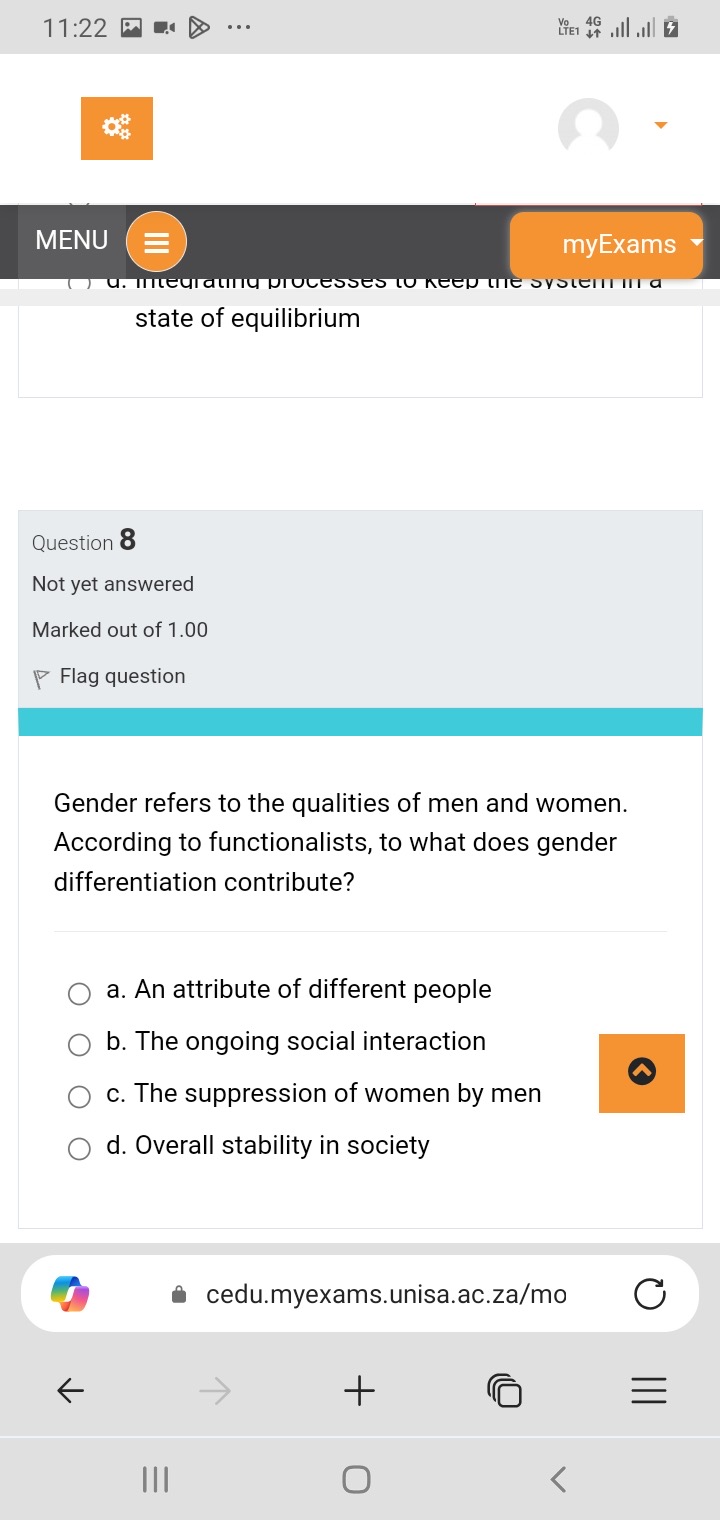This screenshot has width=720, height=1520.
Task: Tap the orange gears icon at the top
Action: 116,128
